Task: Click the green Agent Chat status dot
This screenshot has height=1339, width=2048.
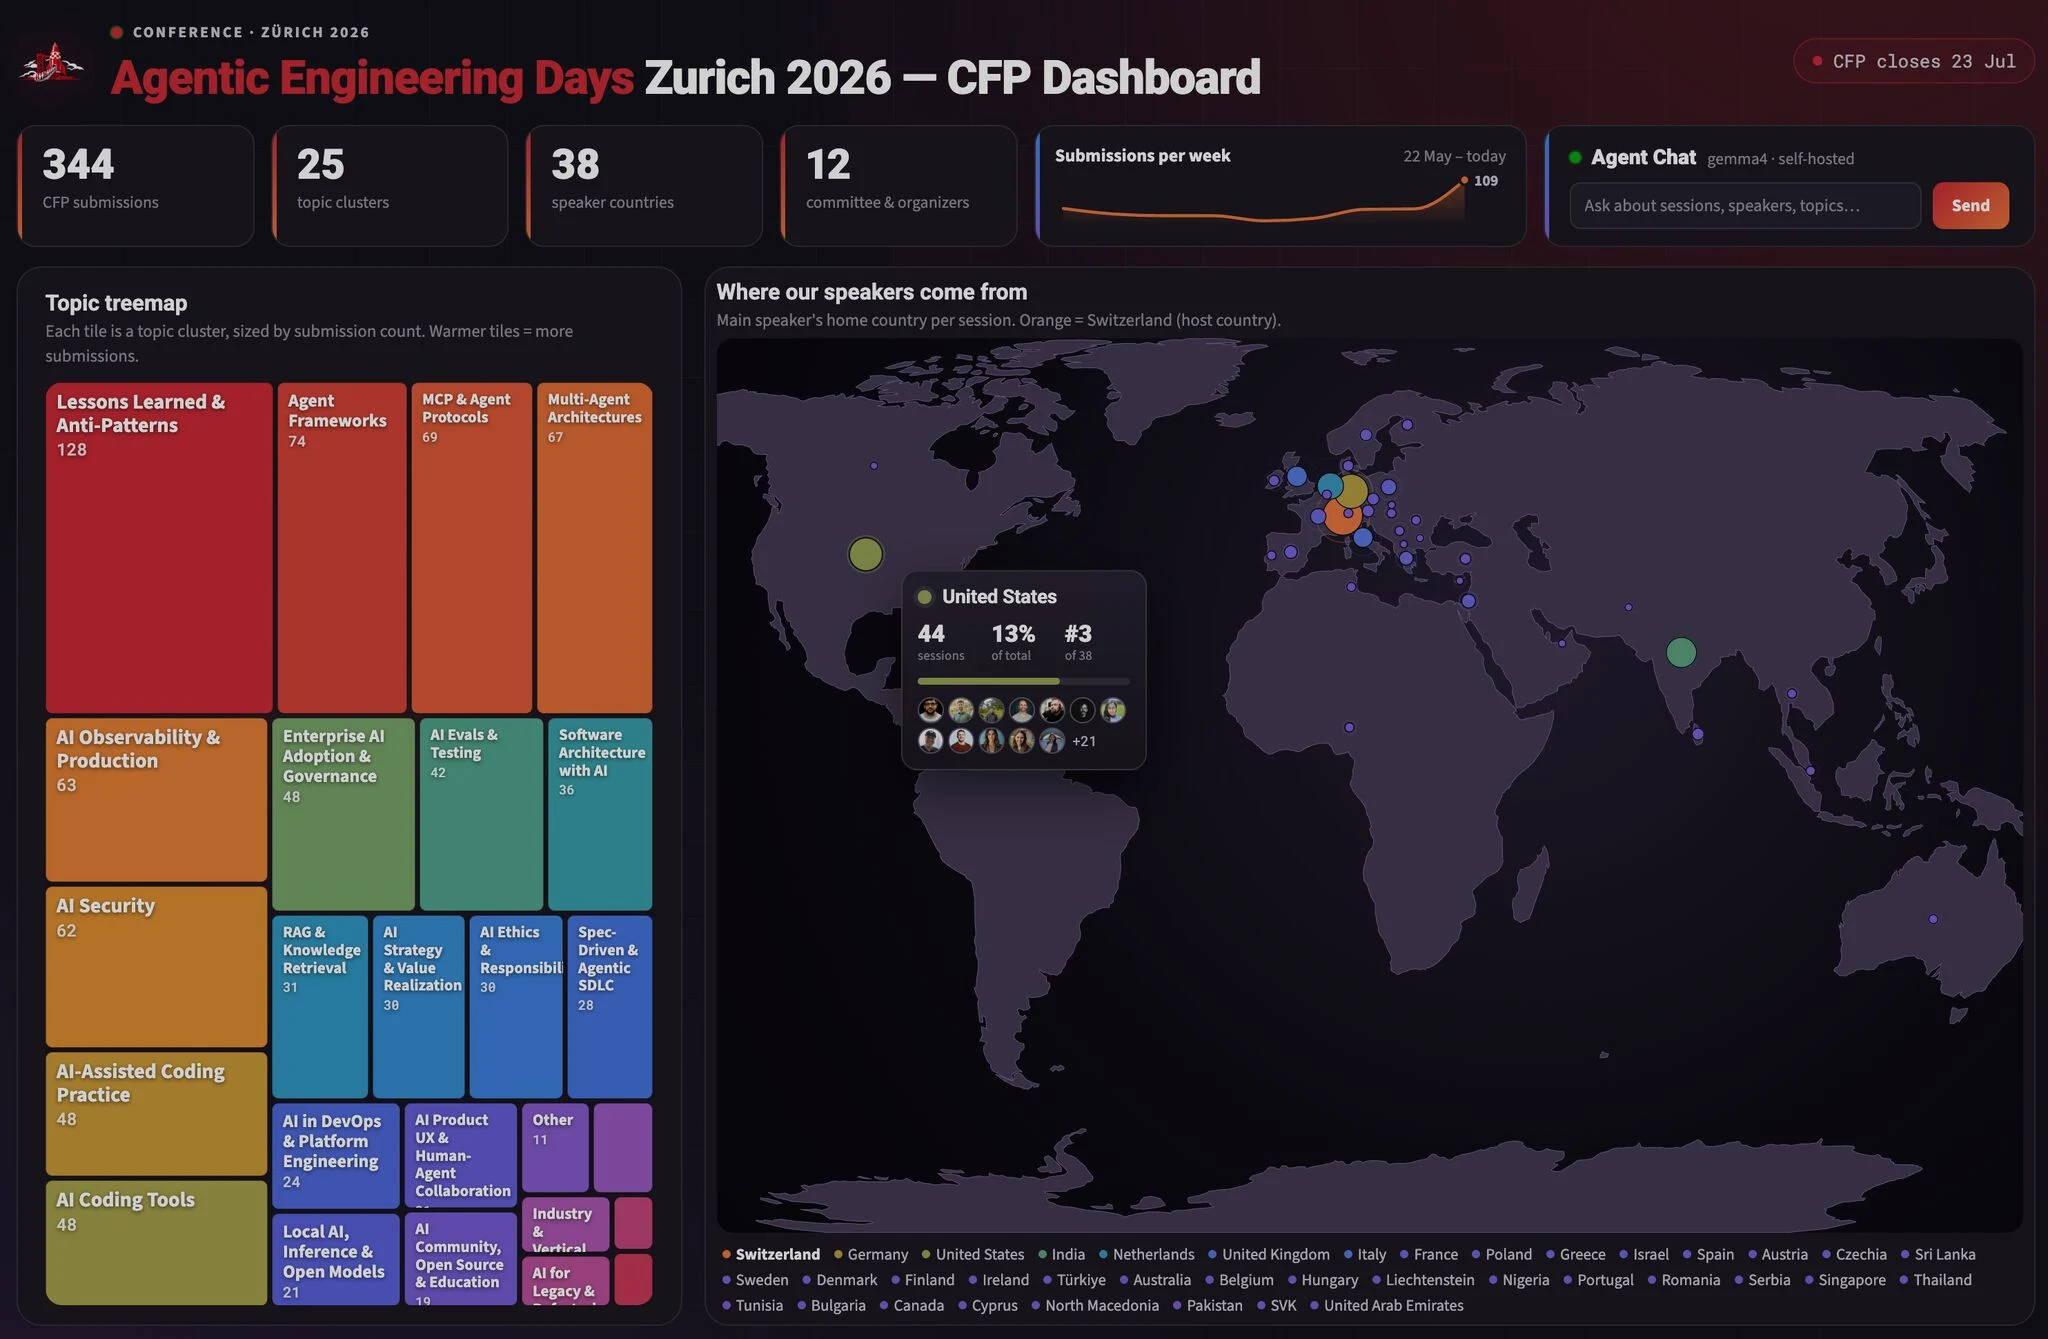Action: pyautogui.click(x=1575, y=157)
